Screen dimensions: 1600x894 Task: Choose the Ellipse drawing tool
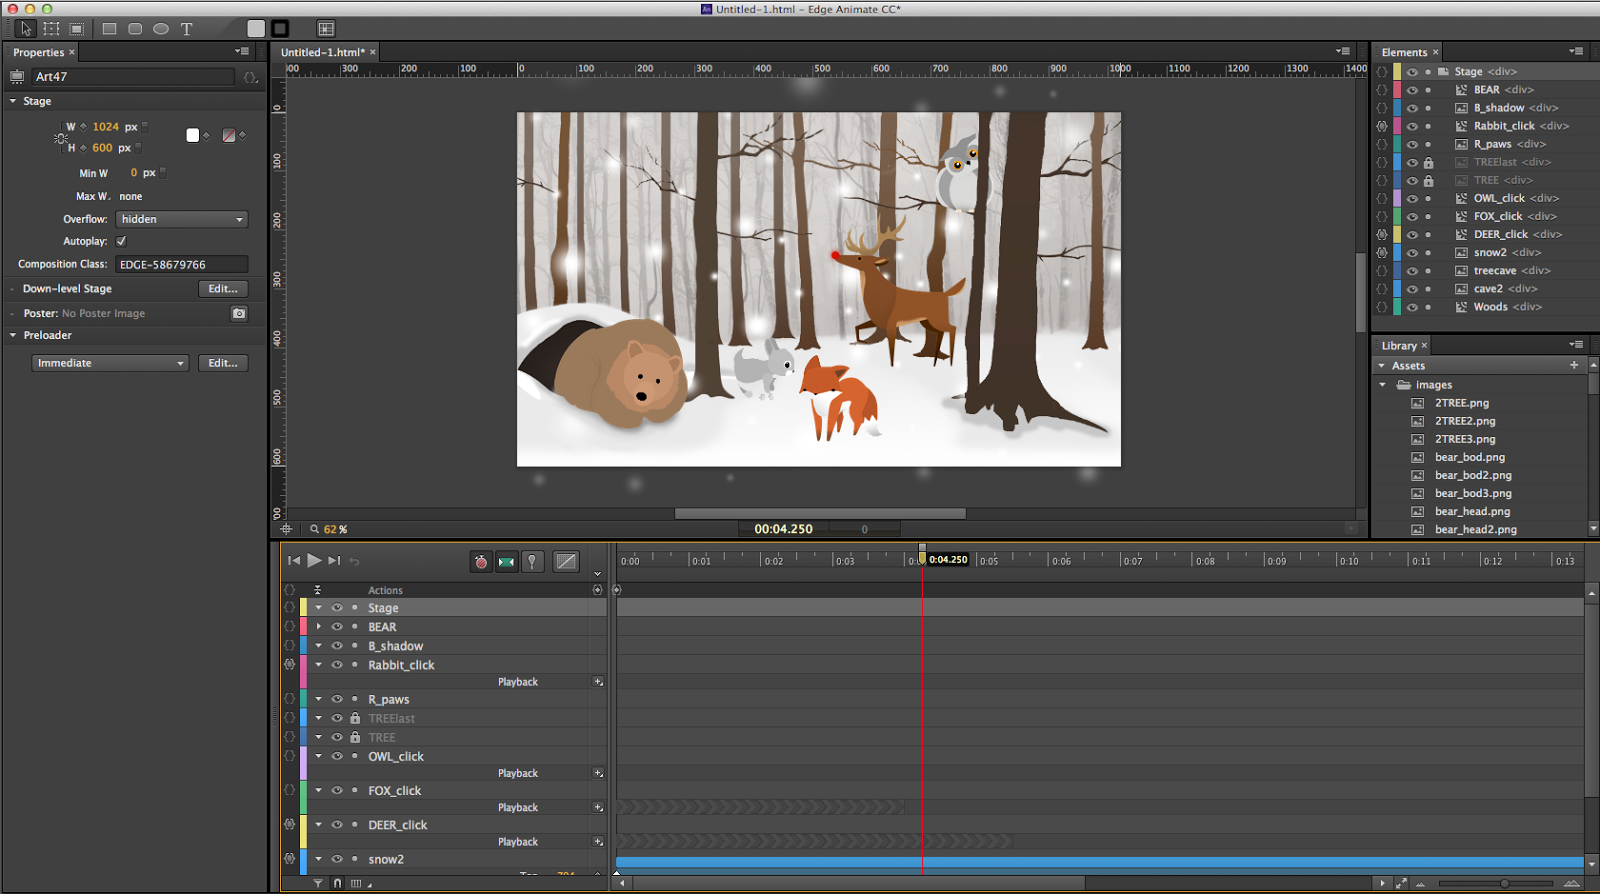tap(161, 29)
